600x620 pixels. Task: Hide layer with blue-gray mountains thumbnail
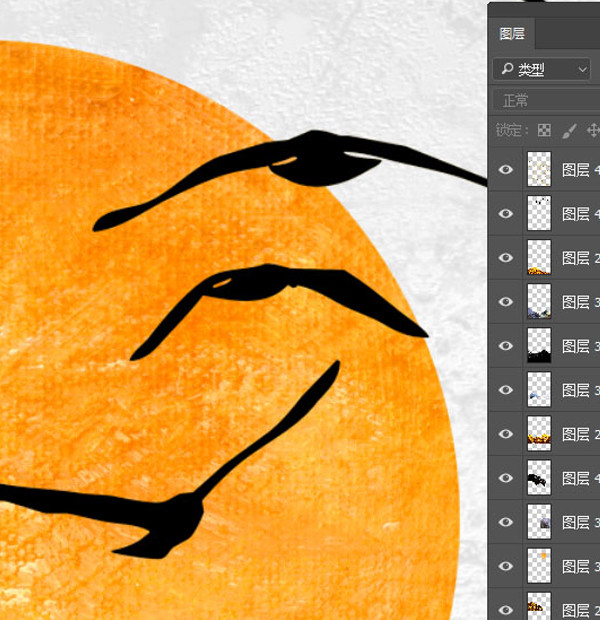[x=505, y=302]
